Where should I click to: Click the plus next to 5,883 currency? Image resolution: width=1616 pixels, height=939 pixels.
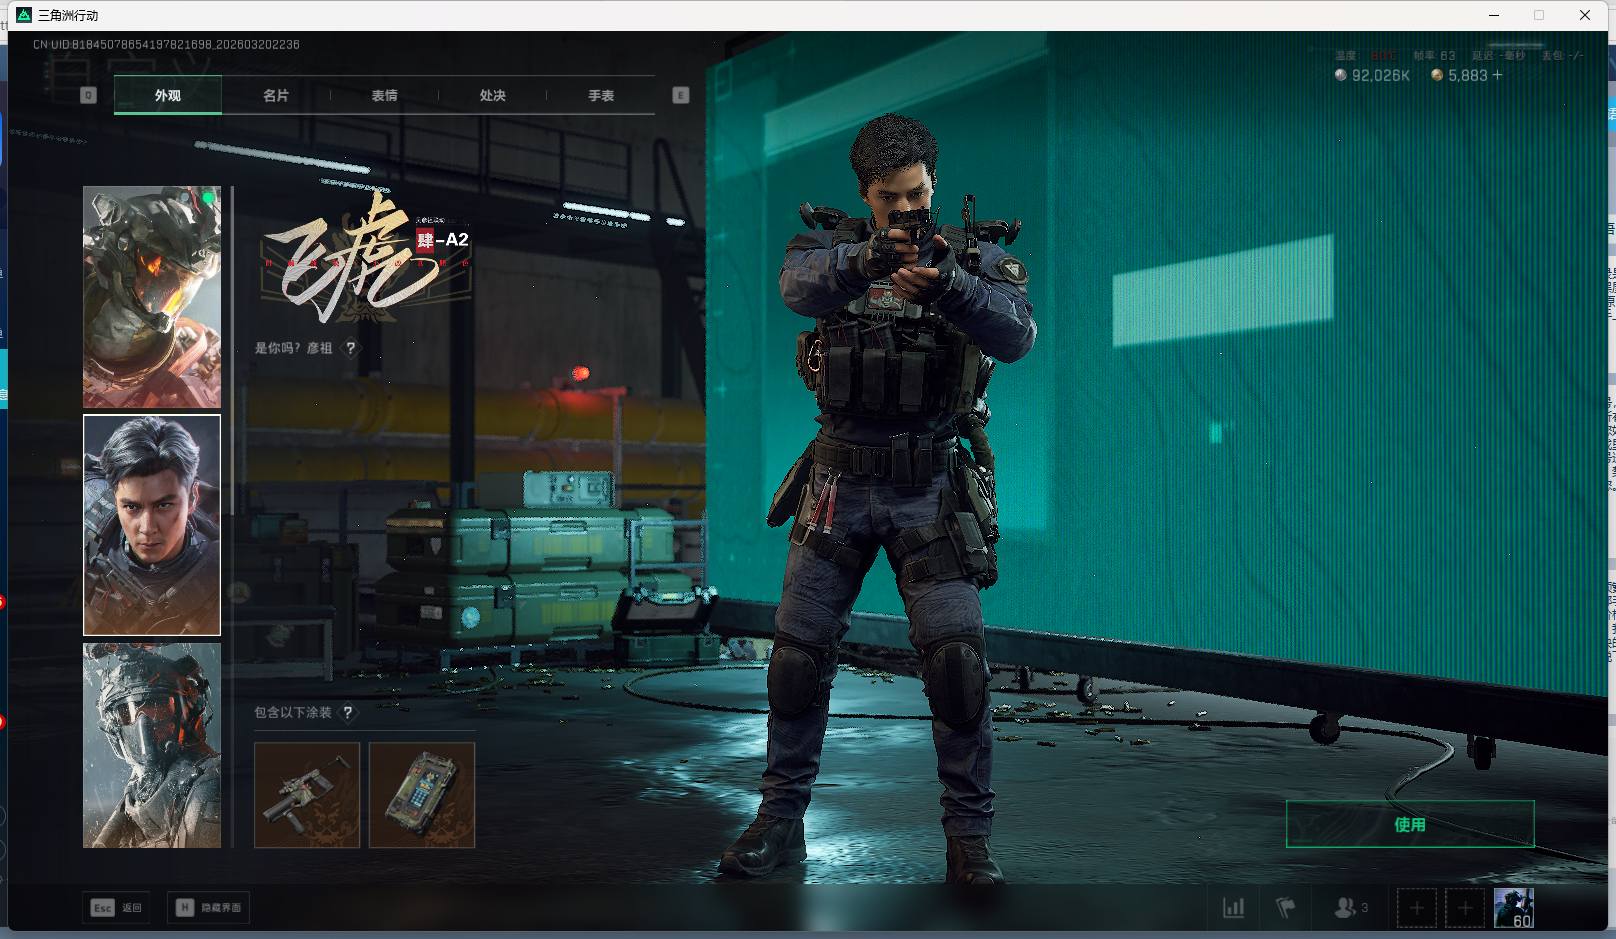1497,75
